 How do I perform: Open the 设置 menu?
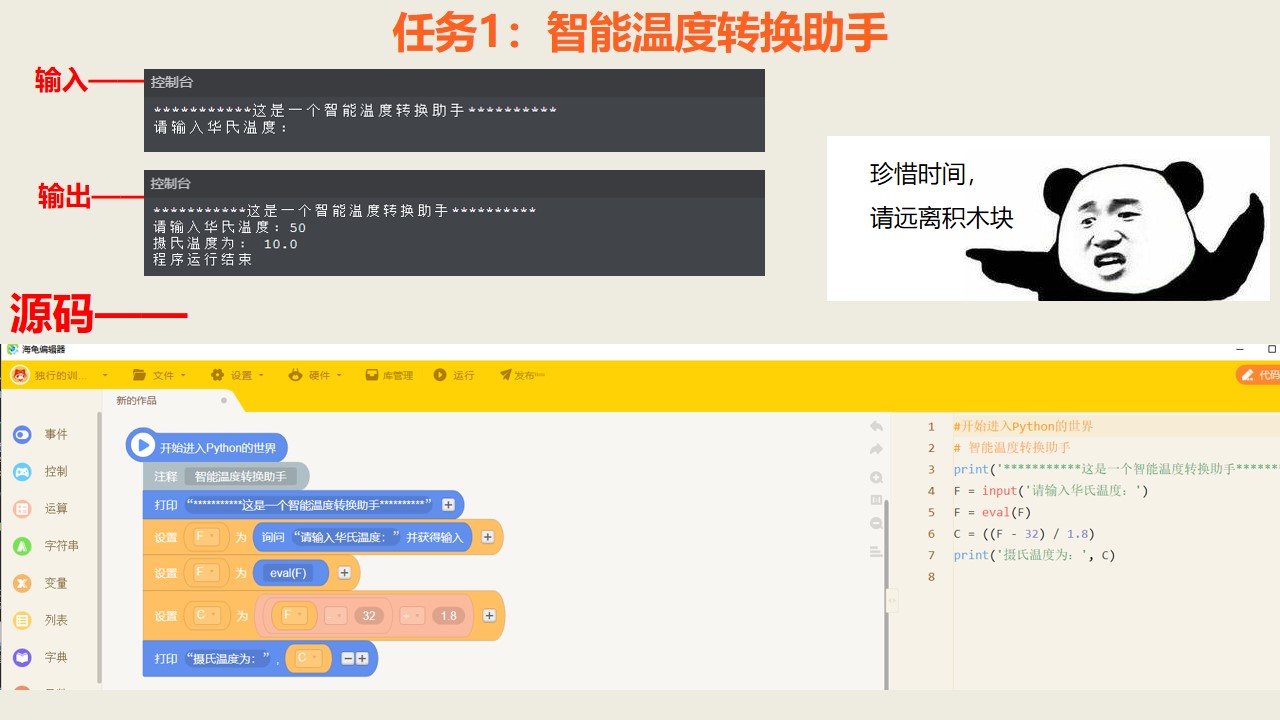click(237, 375)
